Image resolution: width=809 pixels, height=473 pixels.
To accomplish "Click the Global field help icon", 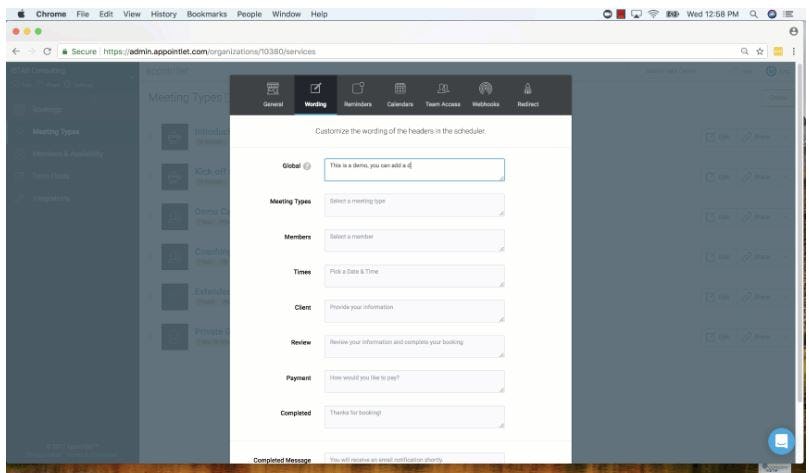I will 307,166.
